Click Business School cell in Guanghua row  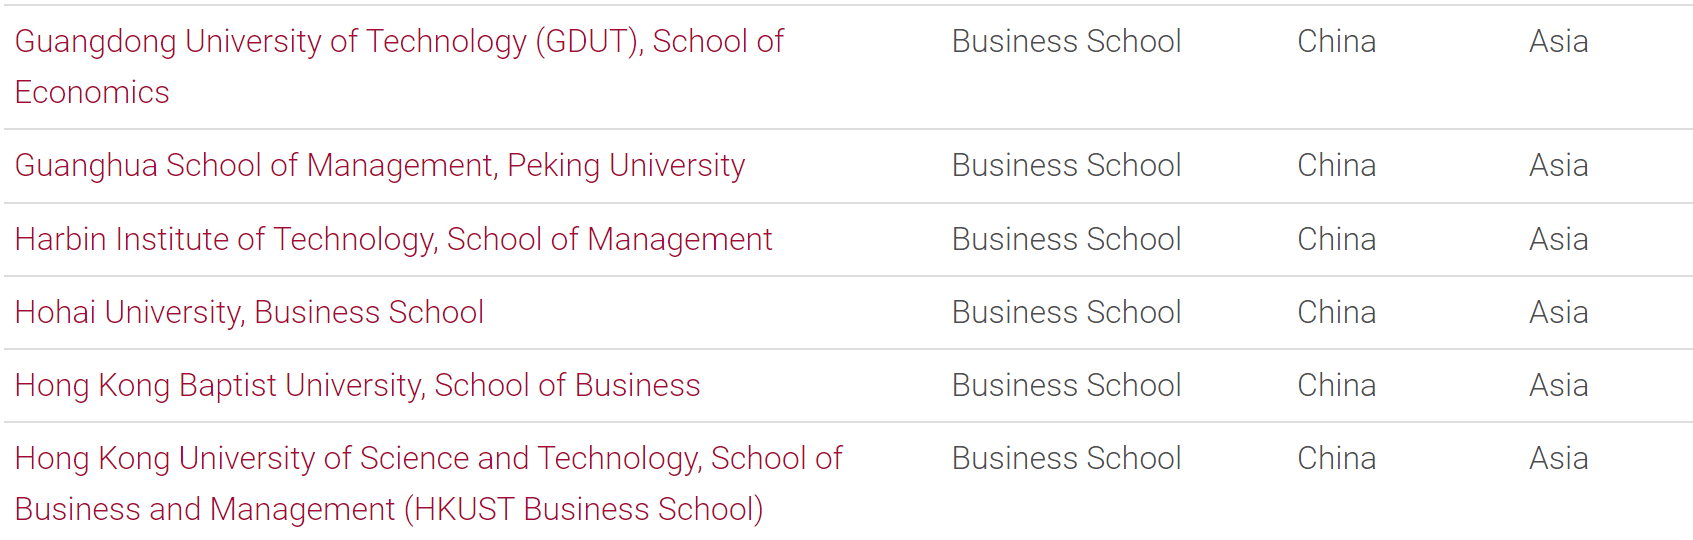[1066, 165]
